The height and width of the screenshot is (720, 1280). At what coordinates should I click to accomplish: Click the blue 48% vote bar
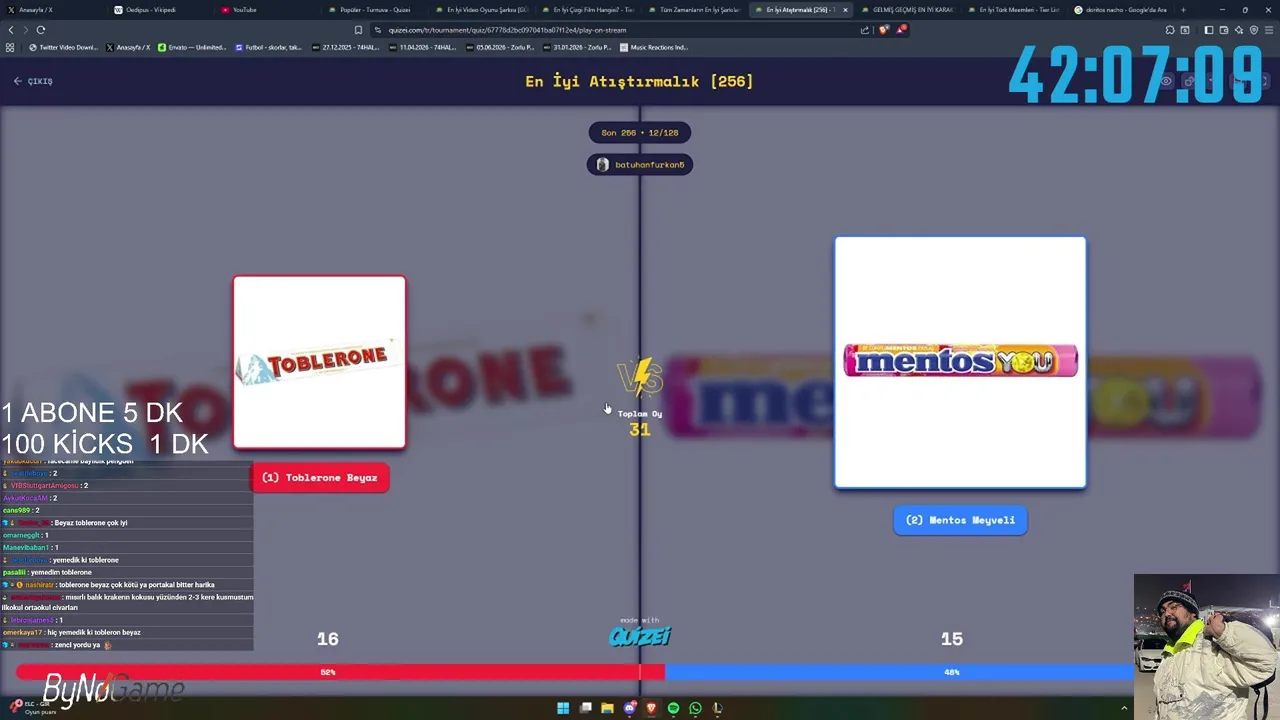coord(900,672)
